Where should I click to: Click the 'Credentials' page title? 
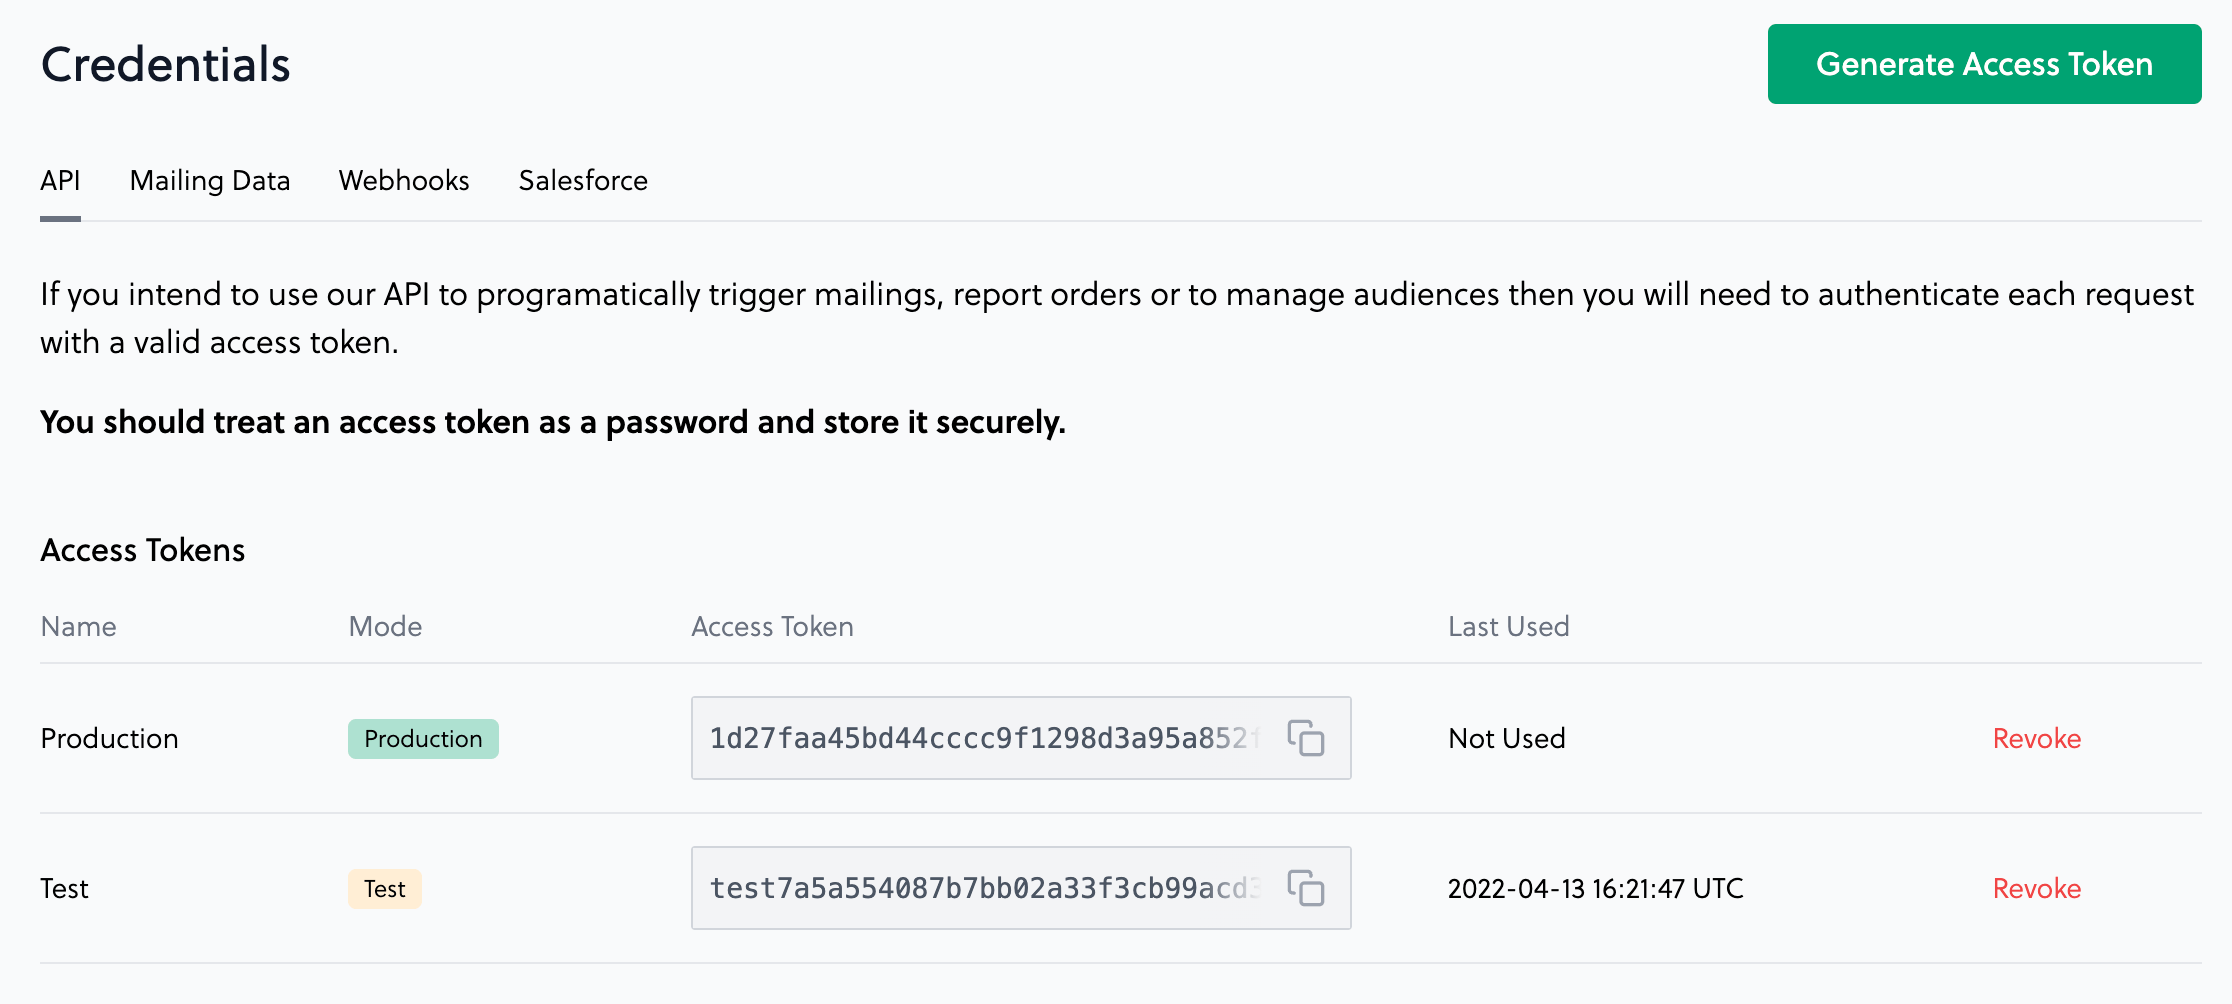pos(166,65)
